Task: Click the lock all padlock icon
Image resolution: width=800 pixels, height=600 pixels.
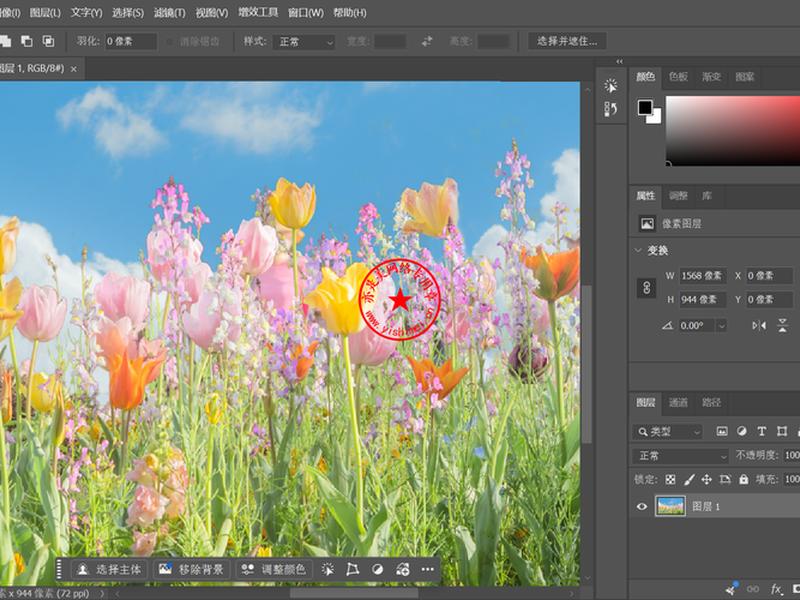Action: point(744,479)
